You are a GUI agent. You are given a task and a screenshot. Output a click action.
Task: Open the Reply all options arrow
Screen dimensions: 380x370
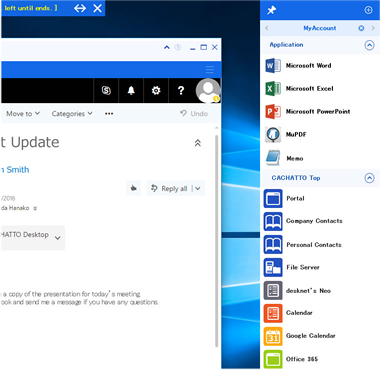(198, 189)
